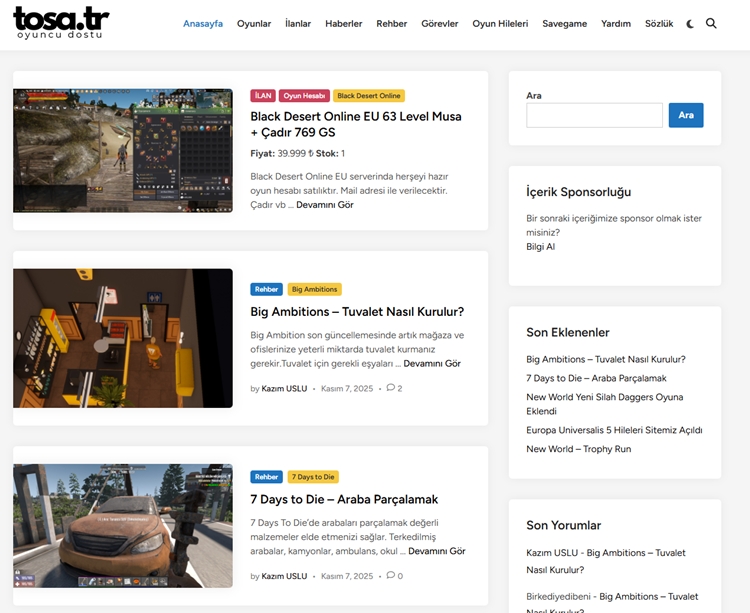The height and width of the screenshot is (613, 750).
Task: Click the tosa.tr site logo
Action: point(62,24)
